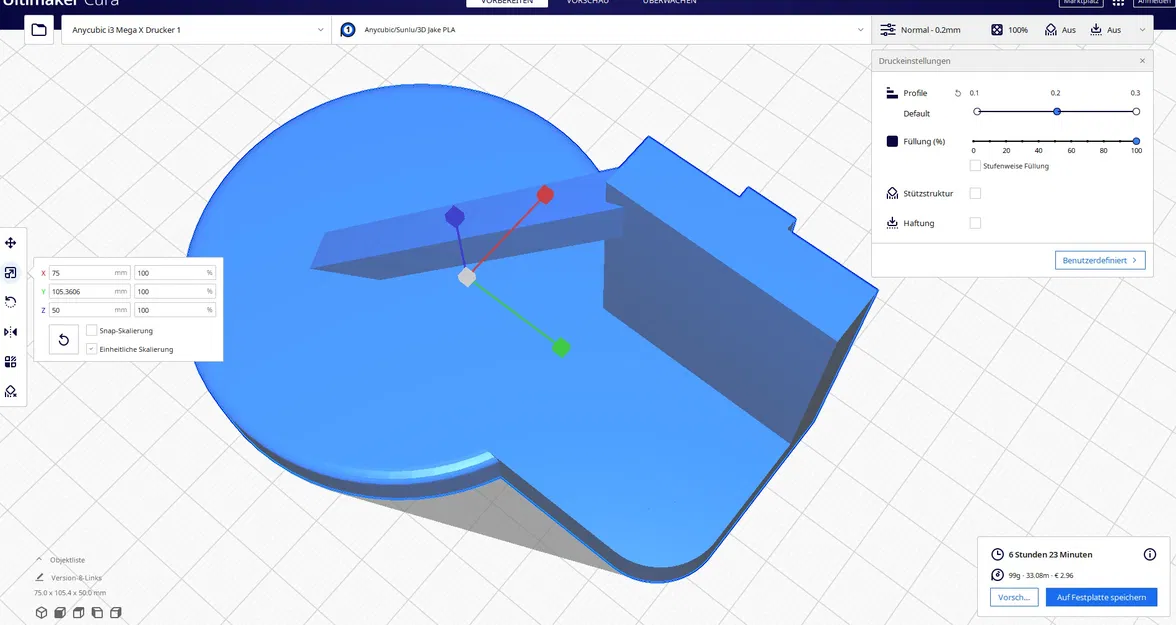Open Anycubic i3 Mega X printer dropdown
This screenshot has height=625, width=1176.
click(196, 30)
